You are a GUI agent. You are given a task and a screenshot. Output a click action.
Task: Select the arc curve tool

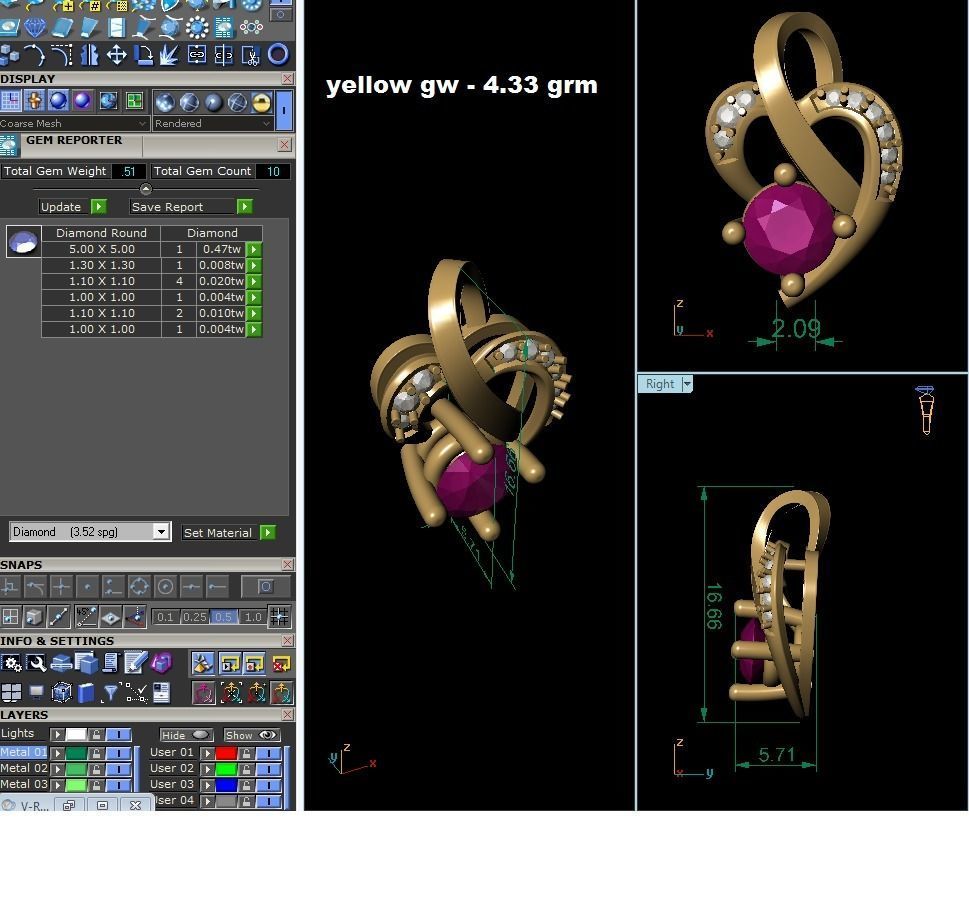click(x=35, y=55)
